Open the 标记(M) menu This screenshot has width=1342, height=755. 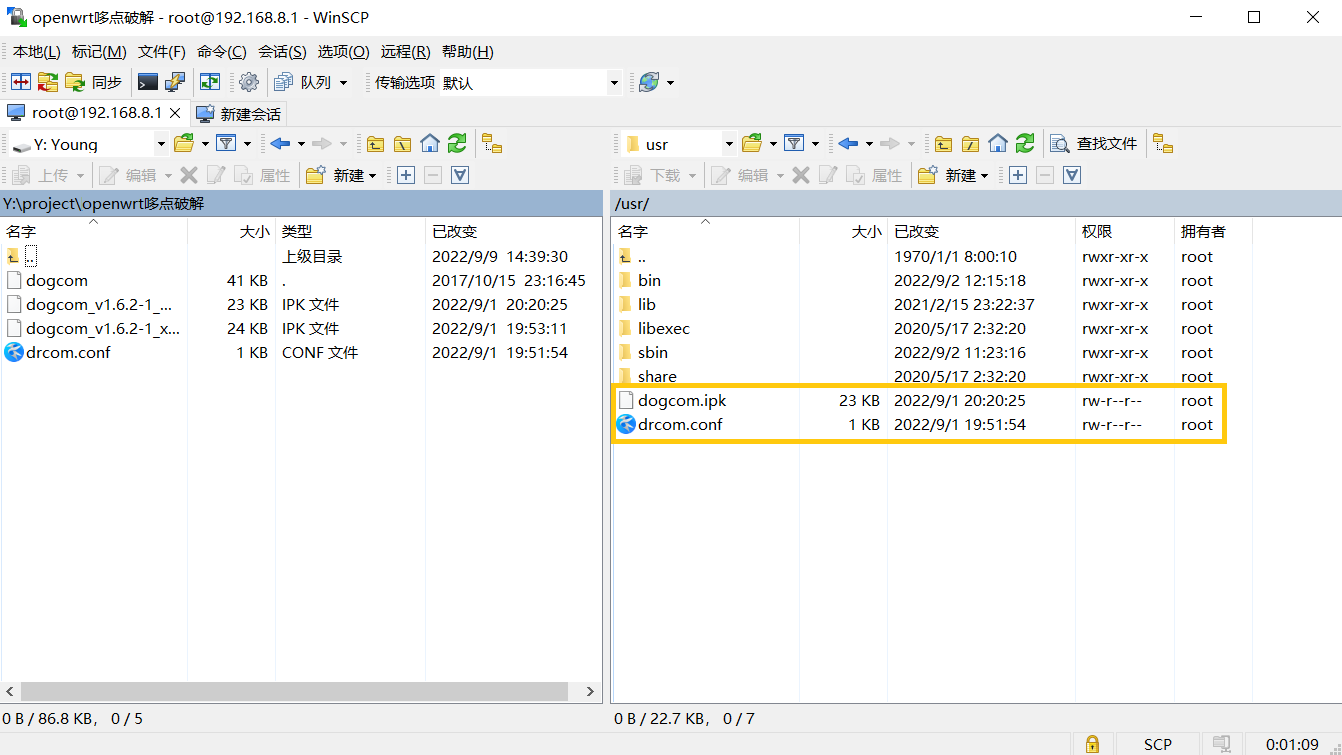click(99, 52)
